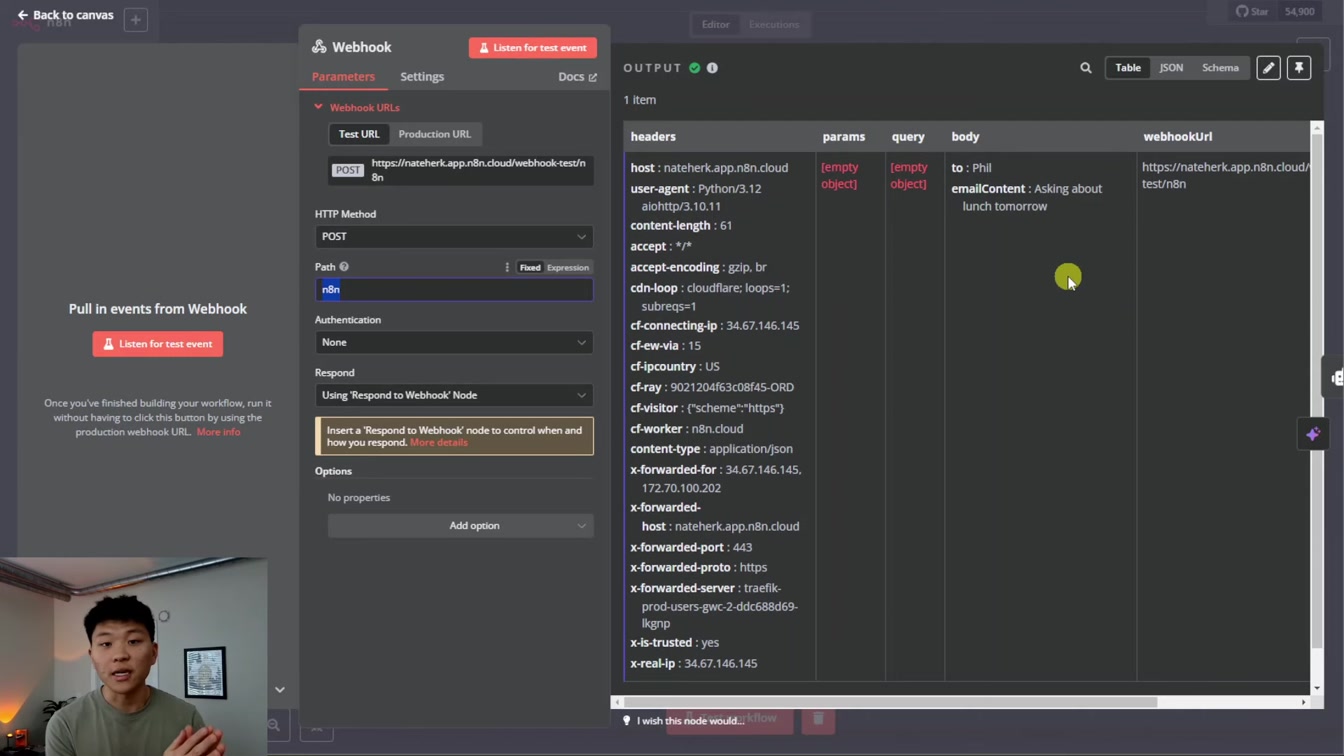The width and height of the screenshot is (1344, 756).
Task: Select the Test URL toggle
Action: 359,134
